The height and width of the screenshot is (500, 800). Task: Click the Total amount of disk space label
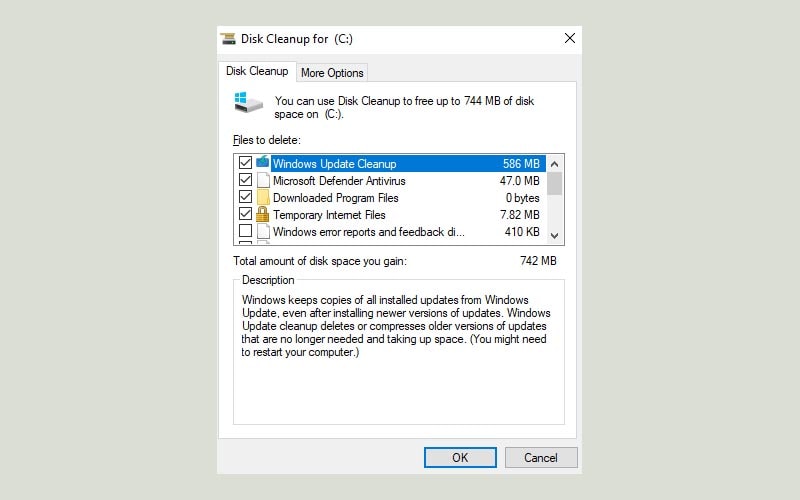tap(320, 261)
